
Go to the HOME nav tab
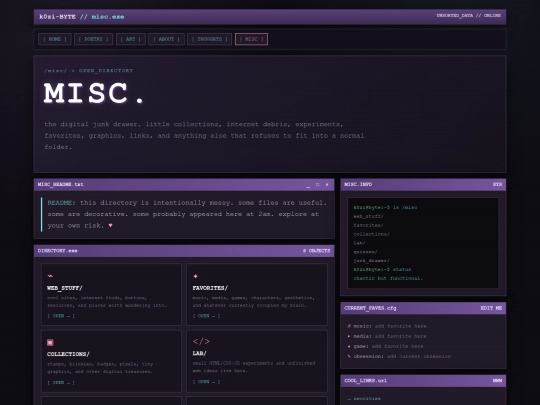coord(55,39)
